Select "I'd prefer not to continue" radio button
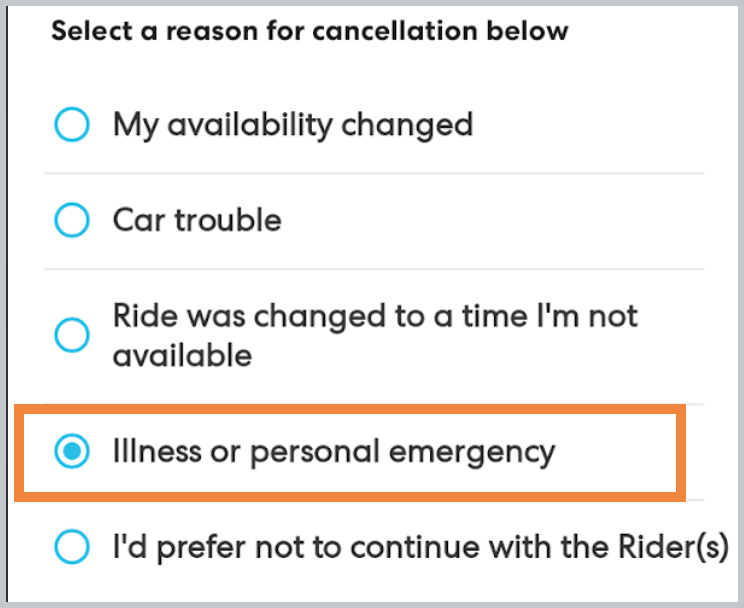The height and width of the screenshot is (608, 744). (x=72, y=547)
